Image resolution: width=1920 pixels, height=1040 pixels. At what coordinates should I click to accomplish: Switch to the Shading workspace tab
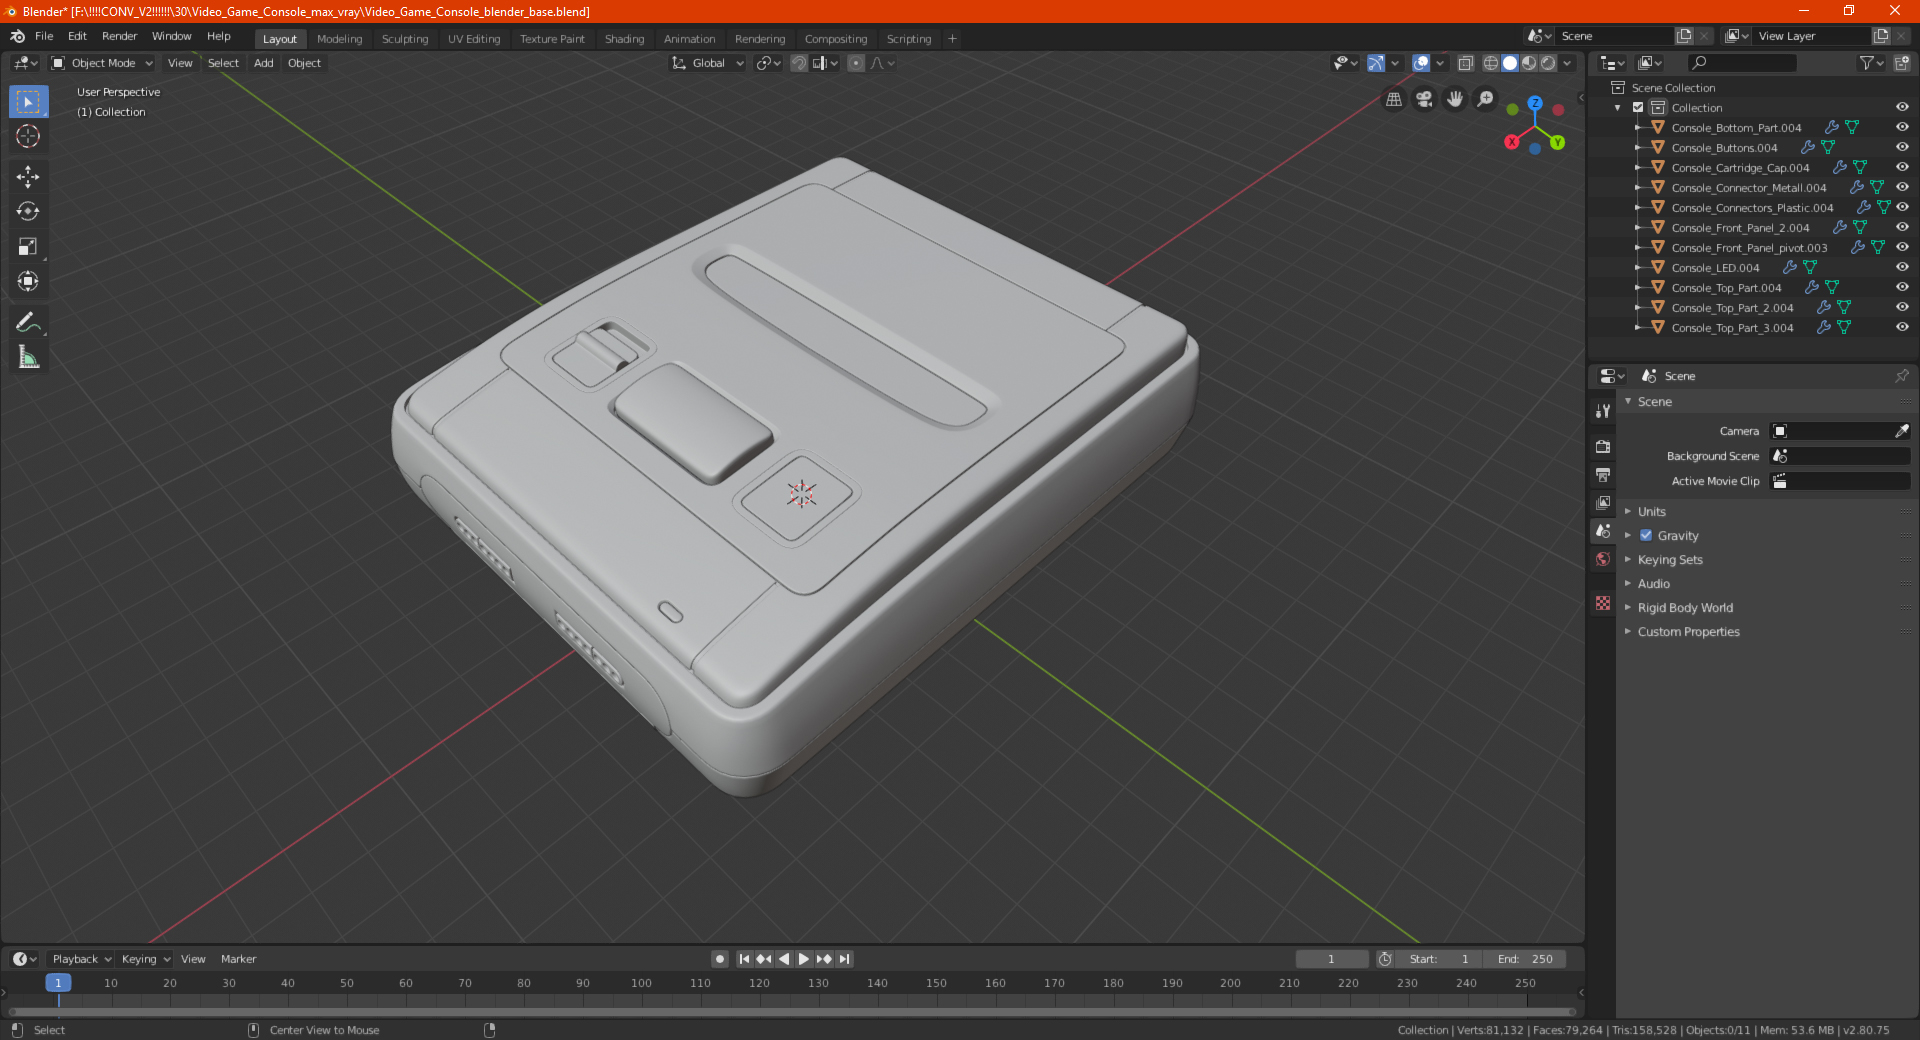click(624, 39)
